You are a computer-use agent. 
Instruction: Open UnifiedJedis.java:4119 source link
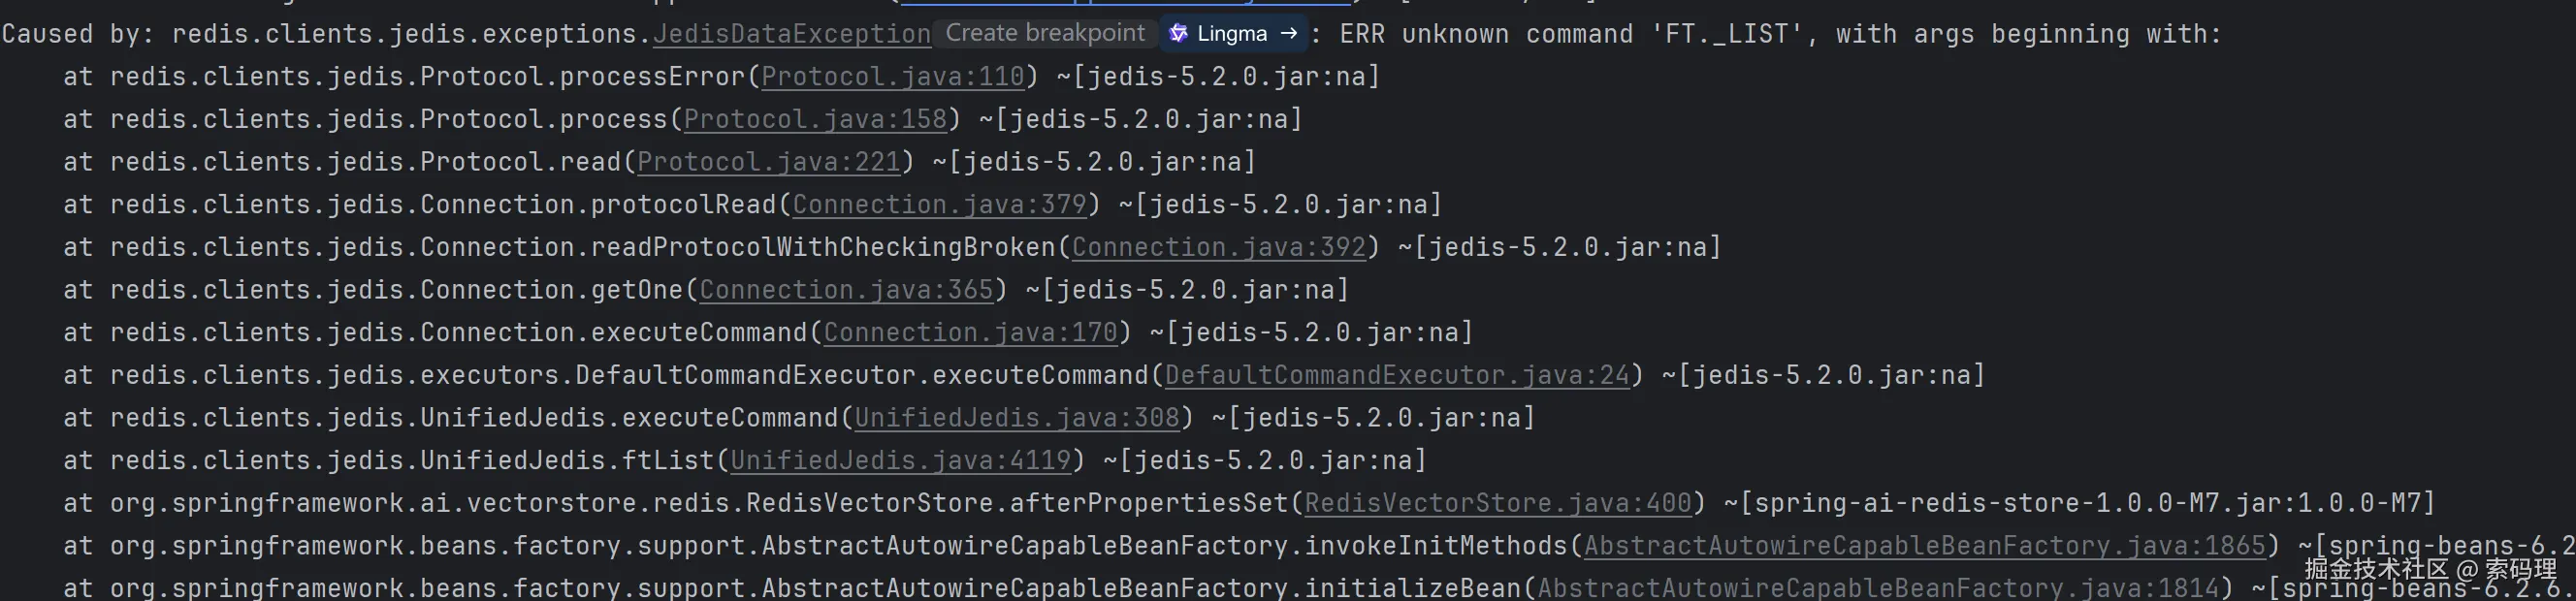coord(901,461)
